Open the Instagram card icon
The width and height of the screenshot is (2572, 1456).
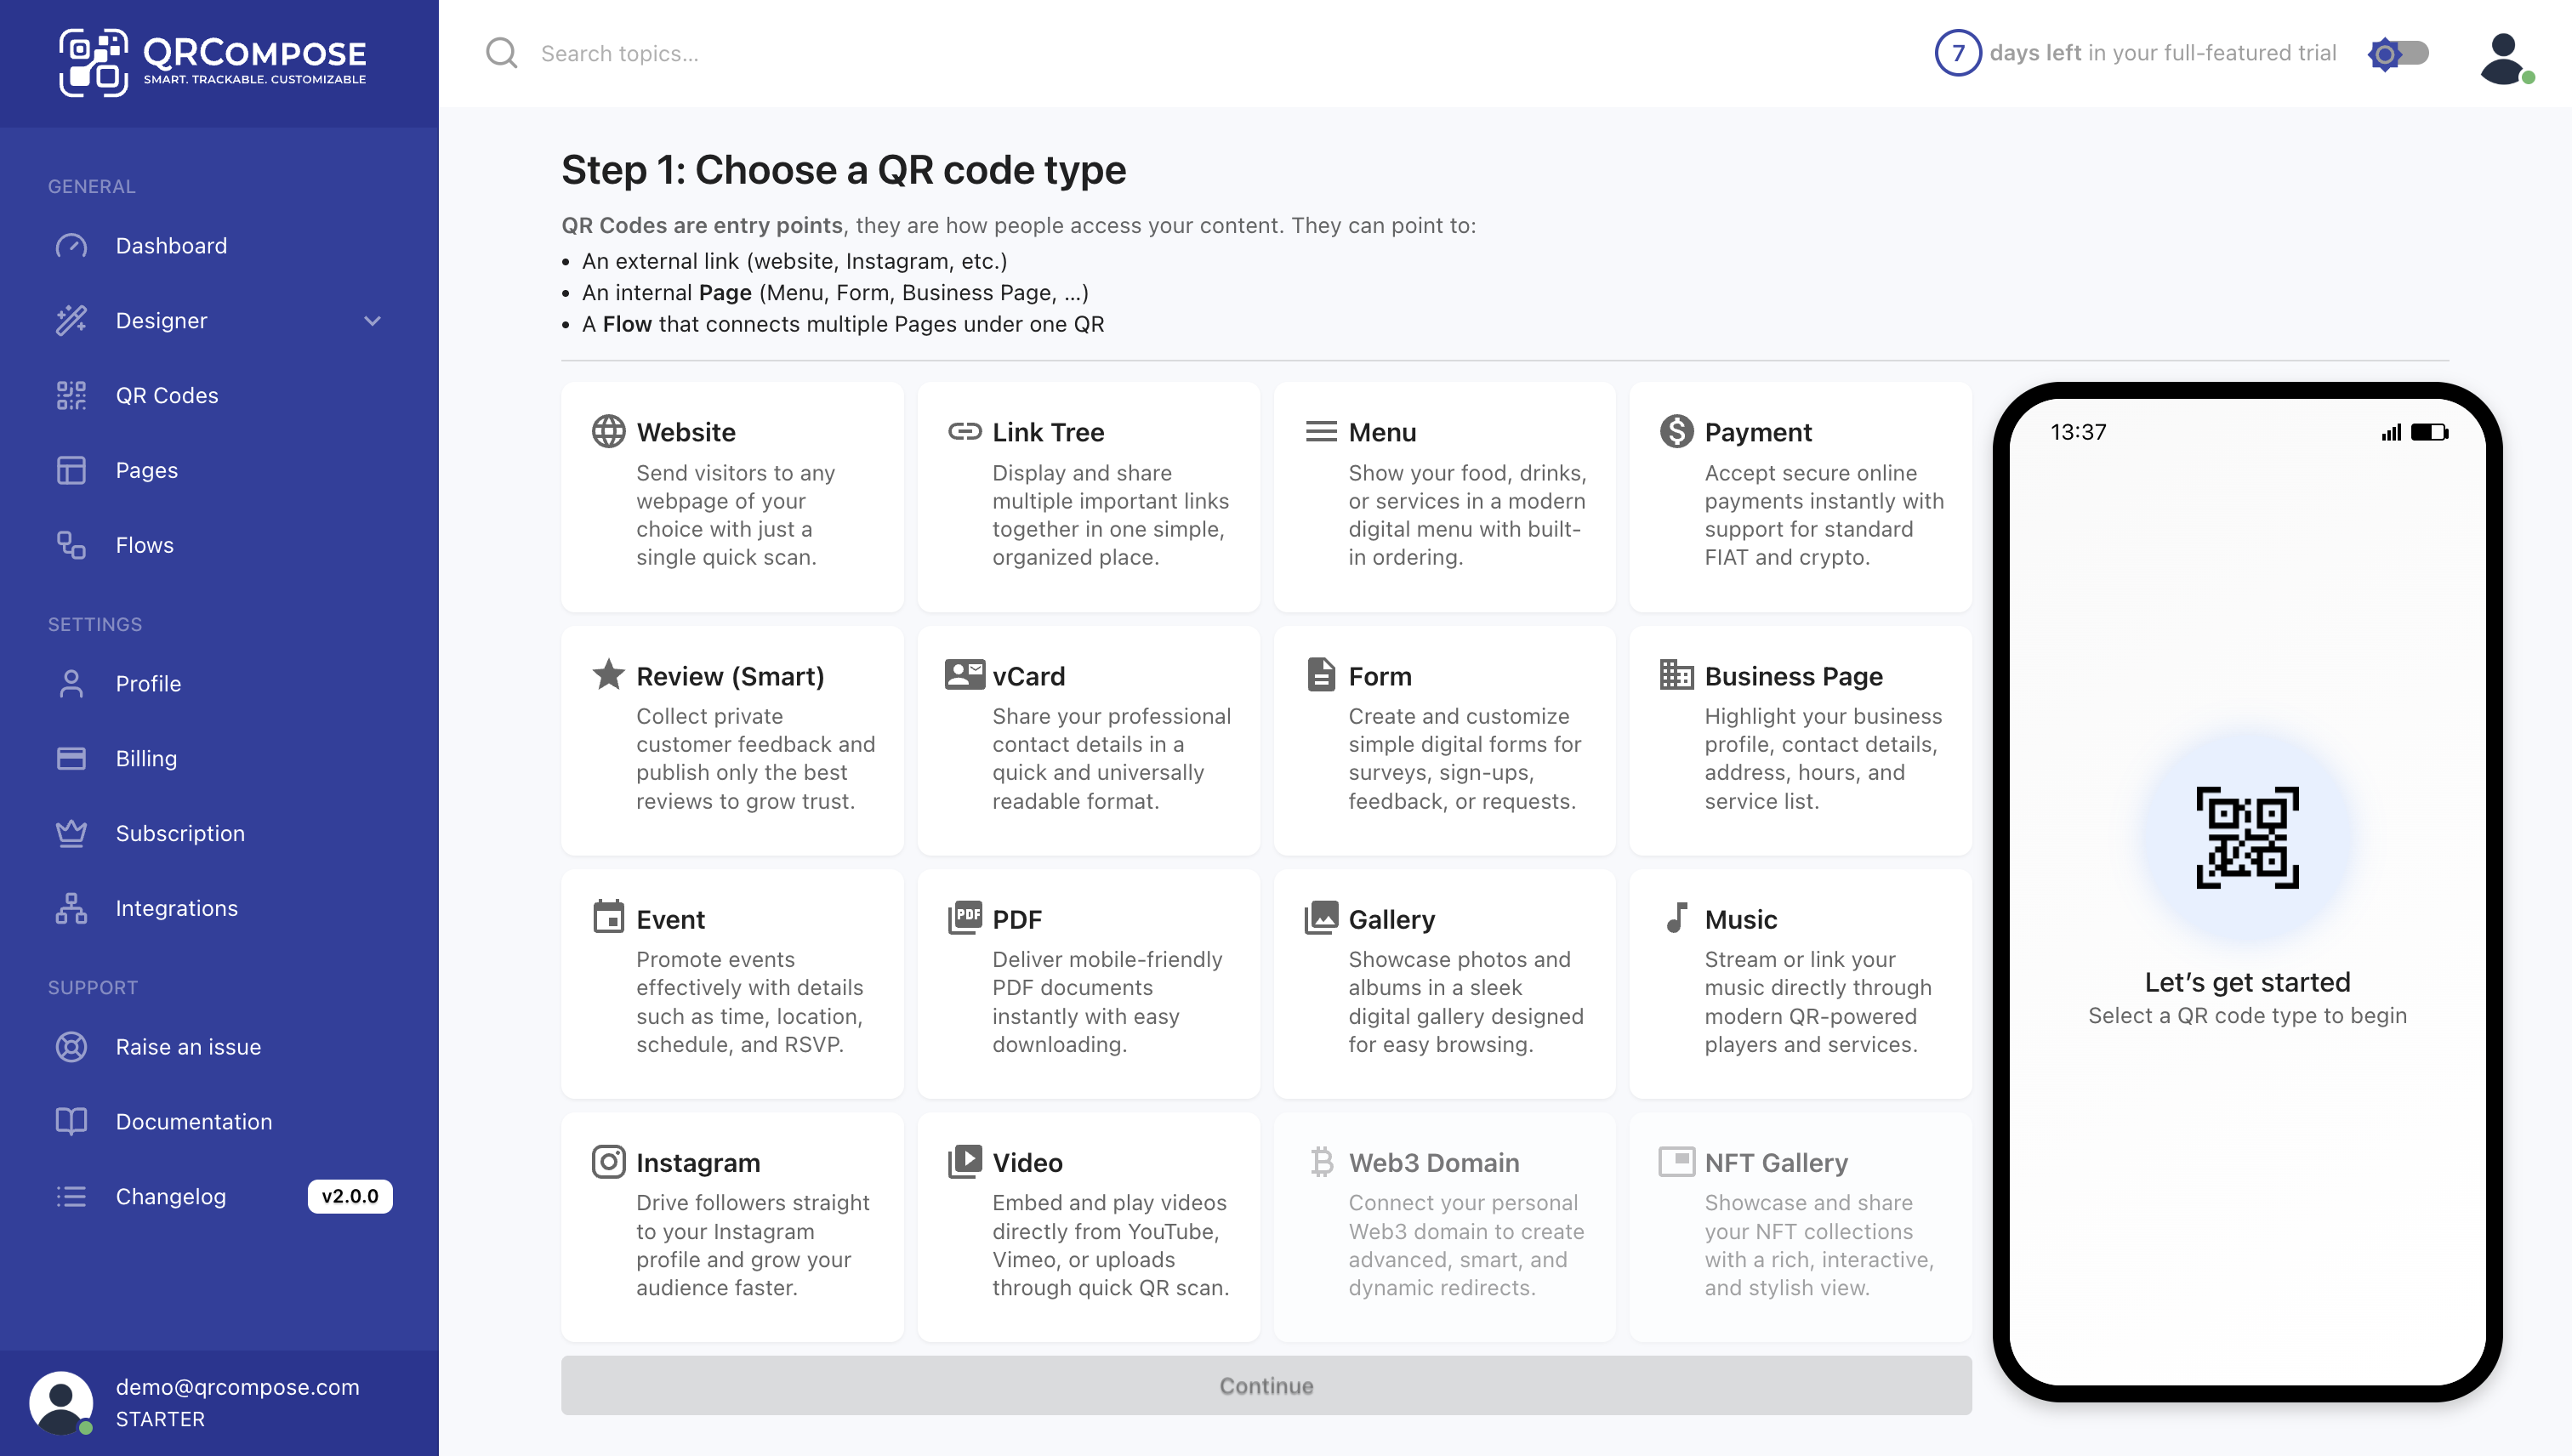tap(608, 1161)
